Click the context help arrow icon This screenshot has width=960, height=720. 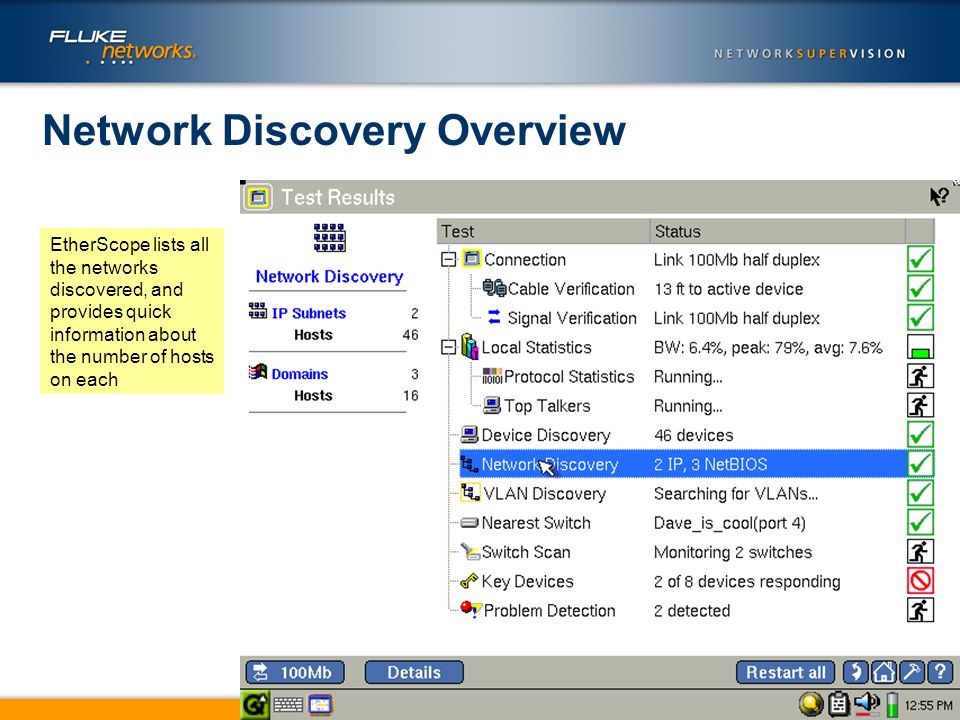coord(939,197)
